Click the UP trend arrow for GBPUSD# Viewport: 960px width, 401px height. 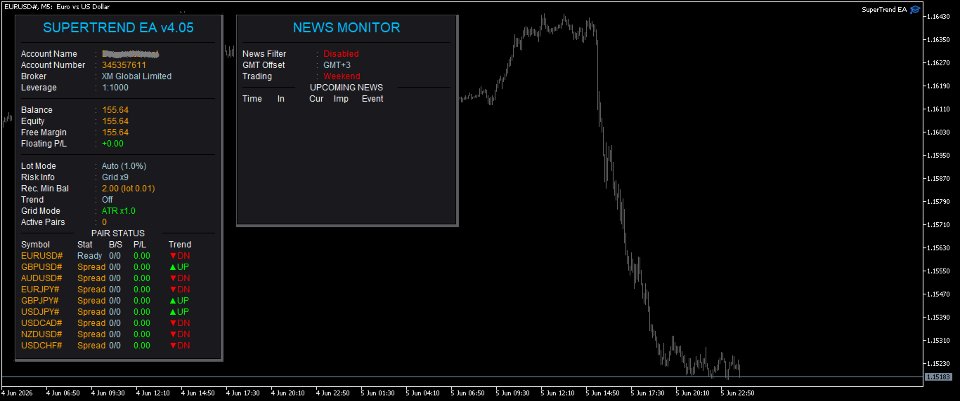179,267
